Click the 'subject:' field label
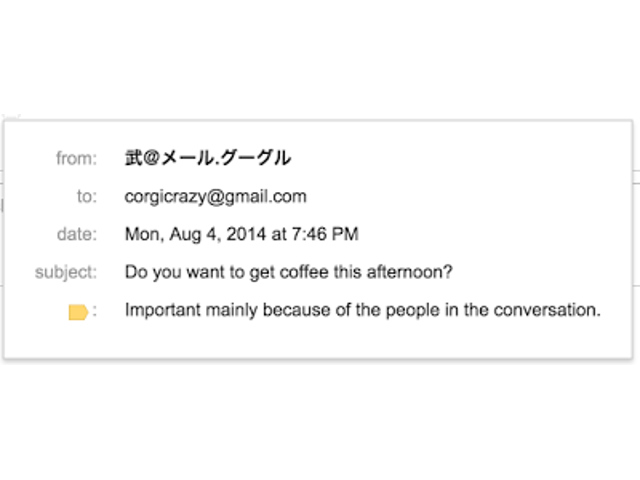 pos(66,273)
